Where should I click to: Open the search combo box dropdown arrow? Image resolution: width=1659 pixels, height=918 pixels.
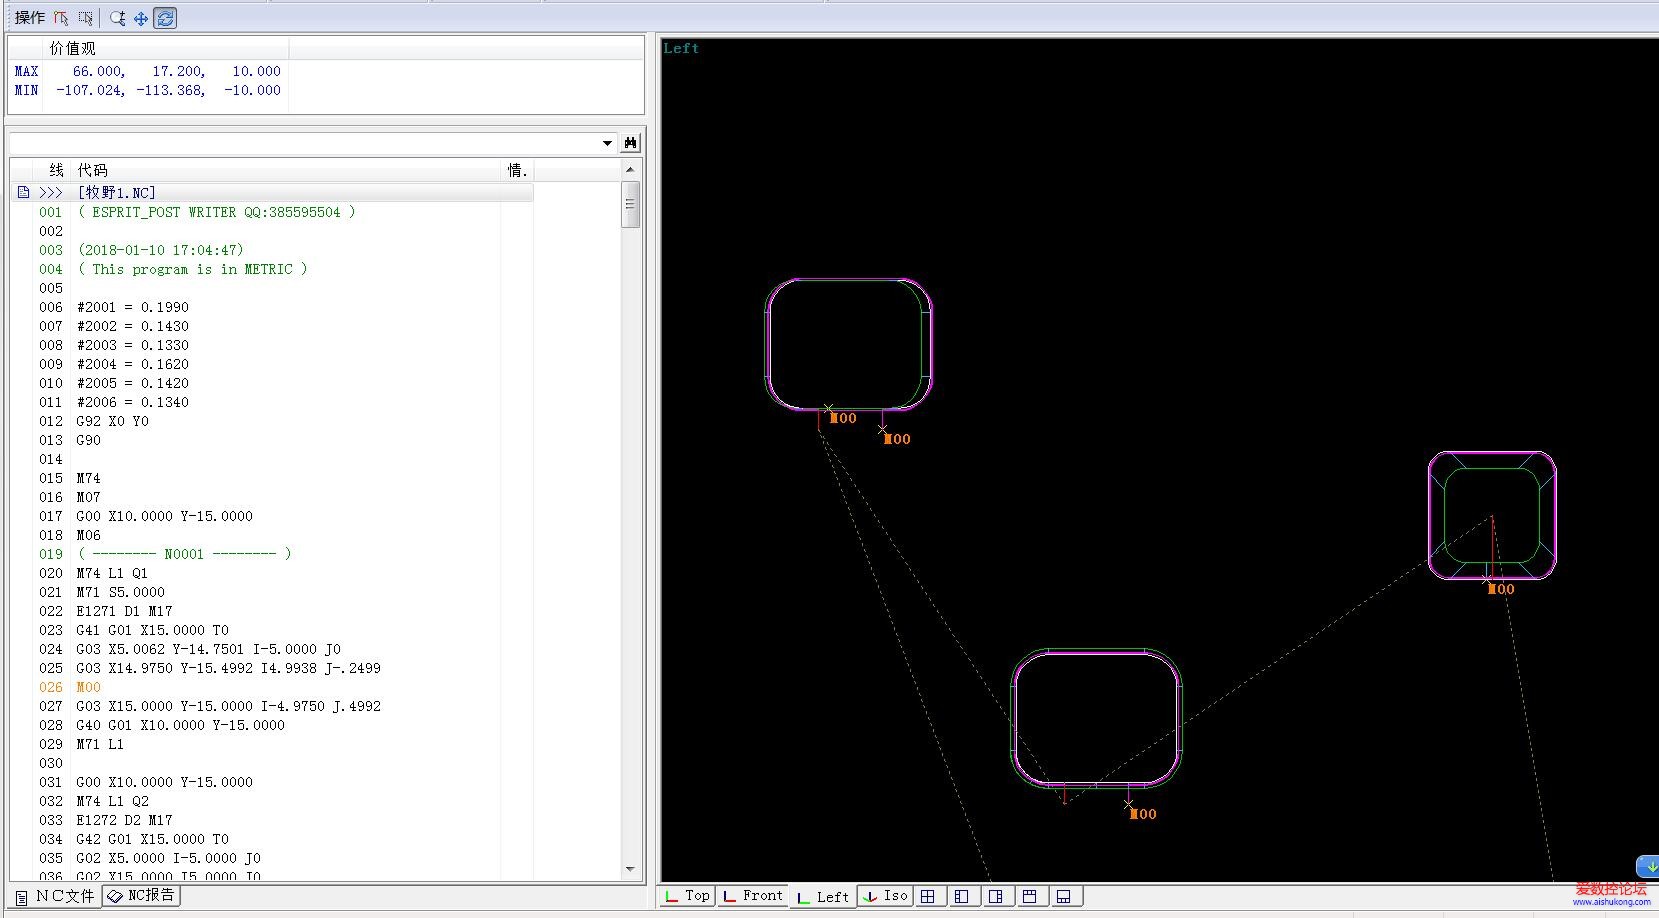tap(607, 143)
